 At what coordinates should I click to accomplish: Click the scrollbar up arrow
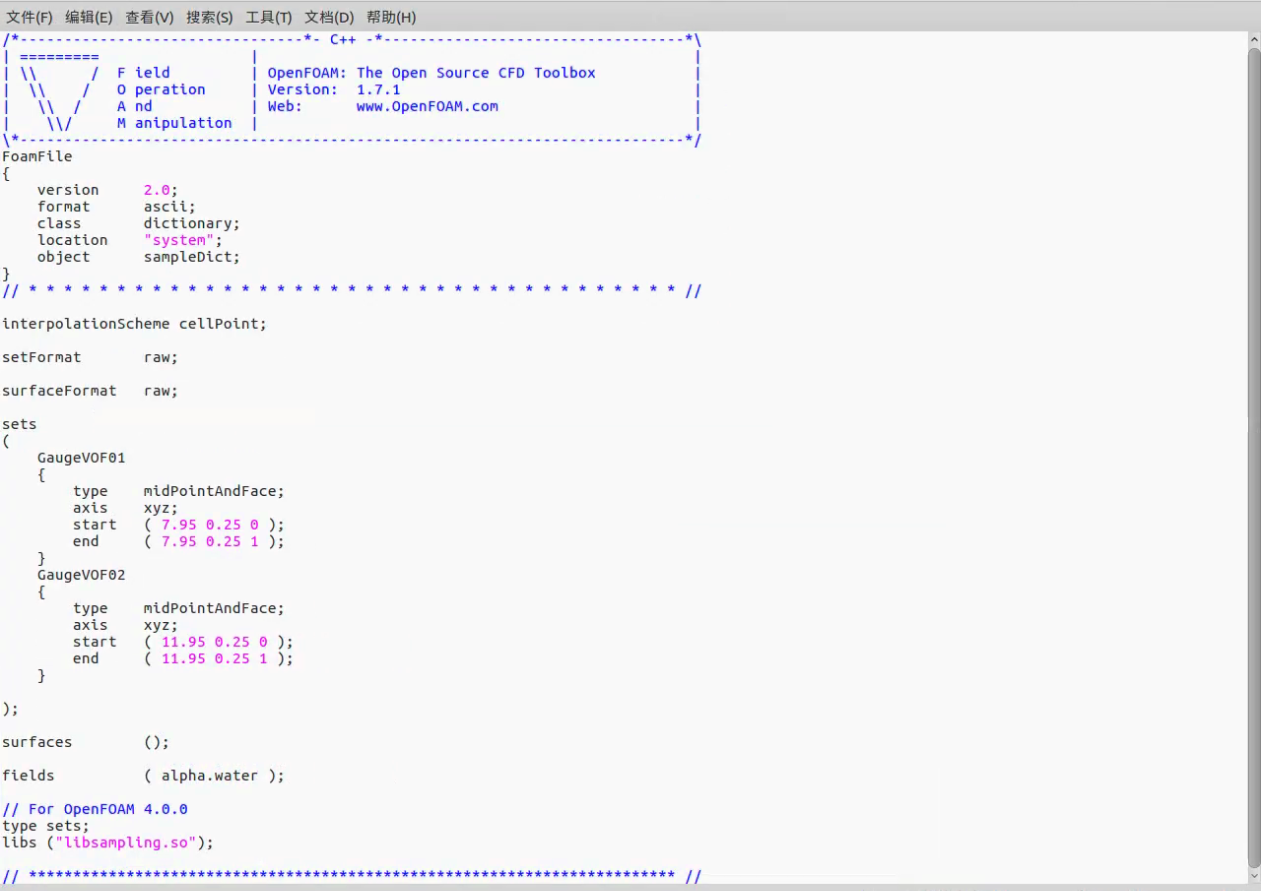pyautogui.click(x=1254, y=38)
